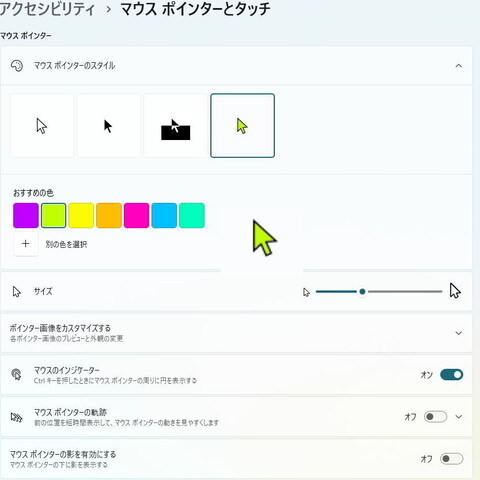Image resolution: width=480 pixels, height=480 pixels.
Task: Click the small cursor icon at slider start
Action: pyautogui.click(x=306, y=292)
